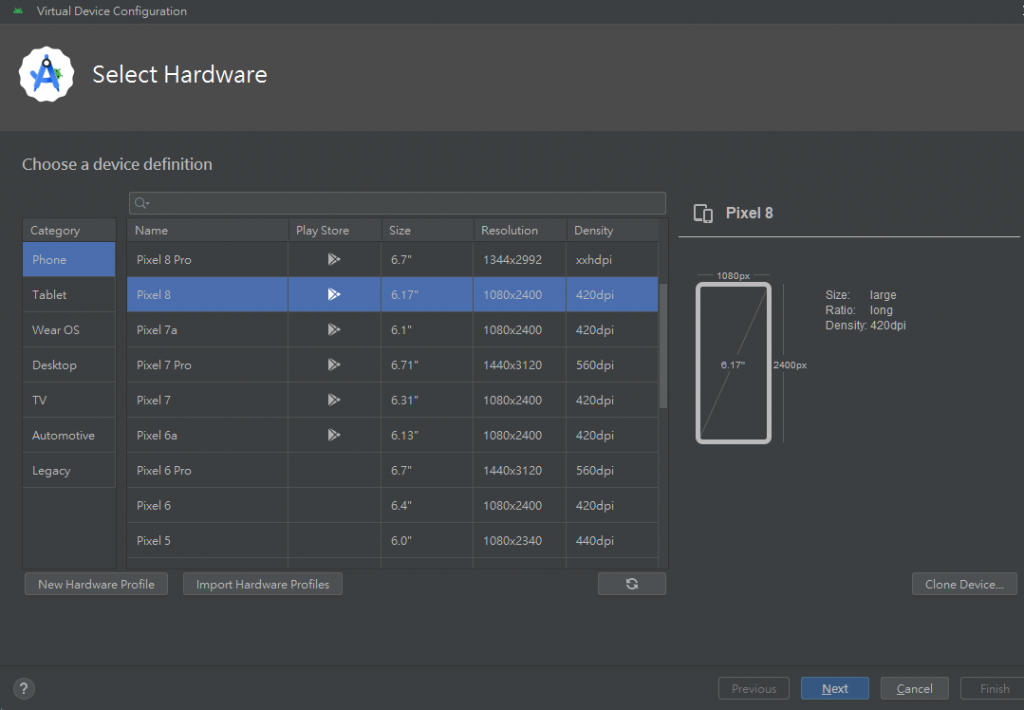Sort by the Size column header

click(x=427, y=230)
